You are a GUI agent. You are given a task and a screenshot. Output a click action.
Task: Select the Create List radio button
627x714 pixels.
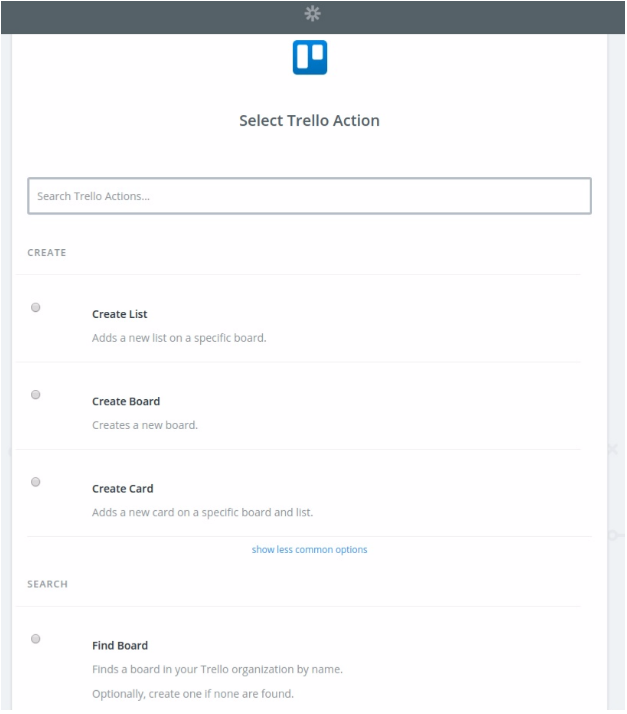36,307
